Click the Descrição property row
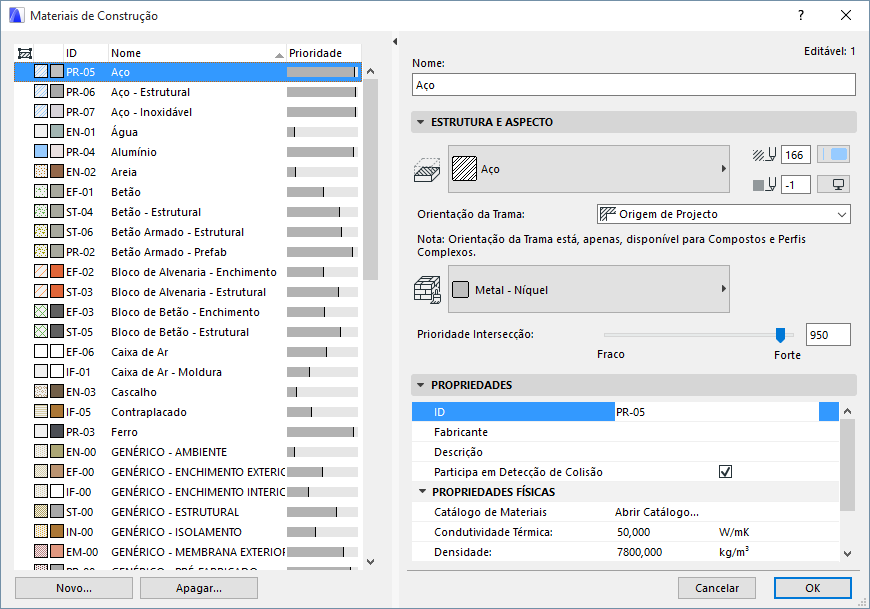The height and width of the screenshot is (609, 870). [625, 451]
